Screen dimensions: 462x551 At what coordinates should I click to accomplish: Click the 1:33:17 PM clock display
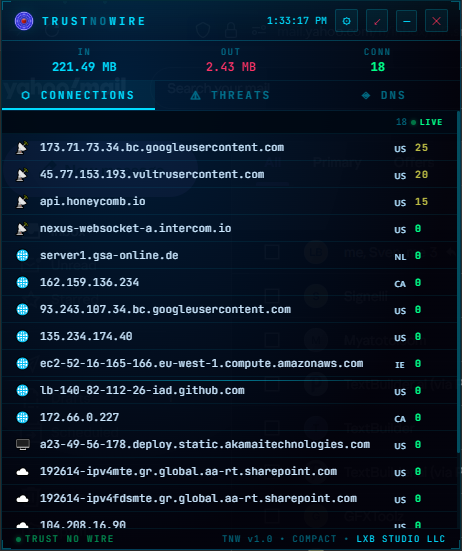297,21
